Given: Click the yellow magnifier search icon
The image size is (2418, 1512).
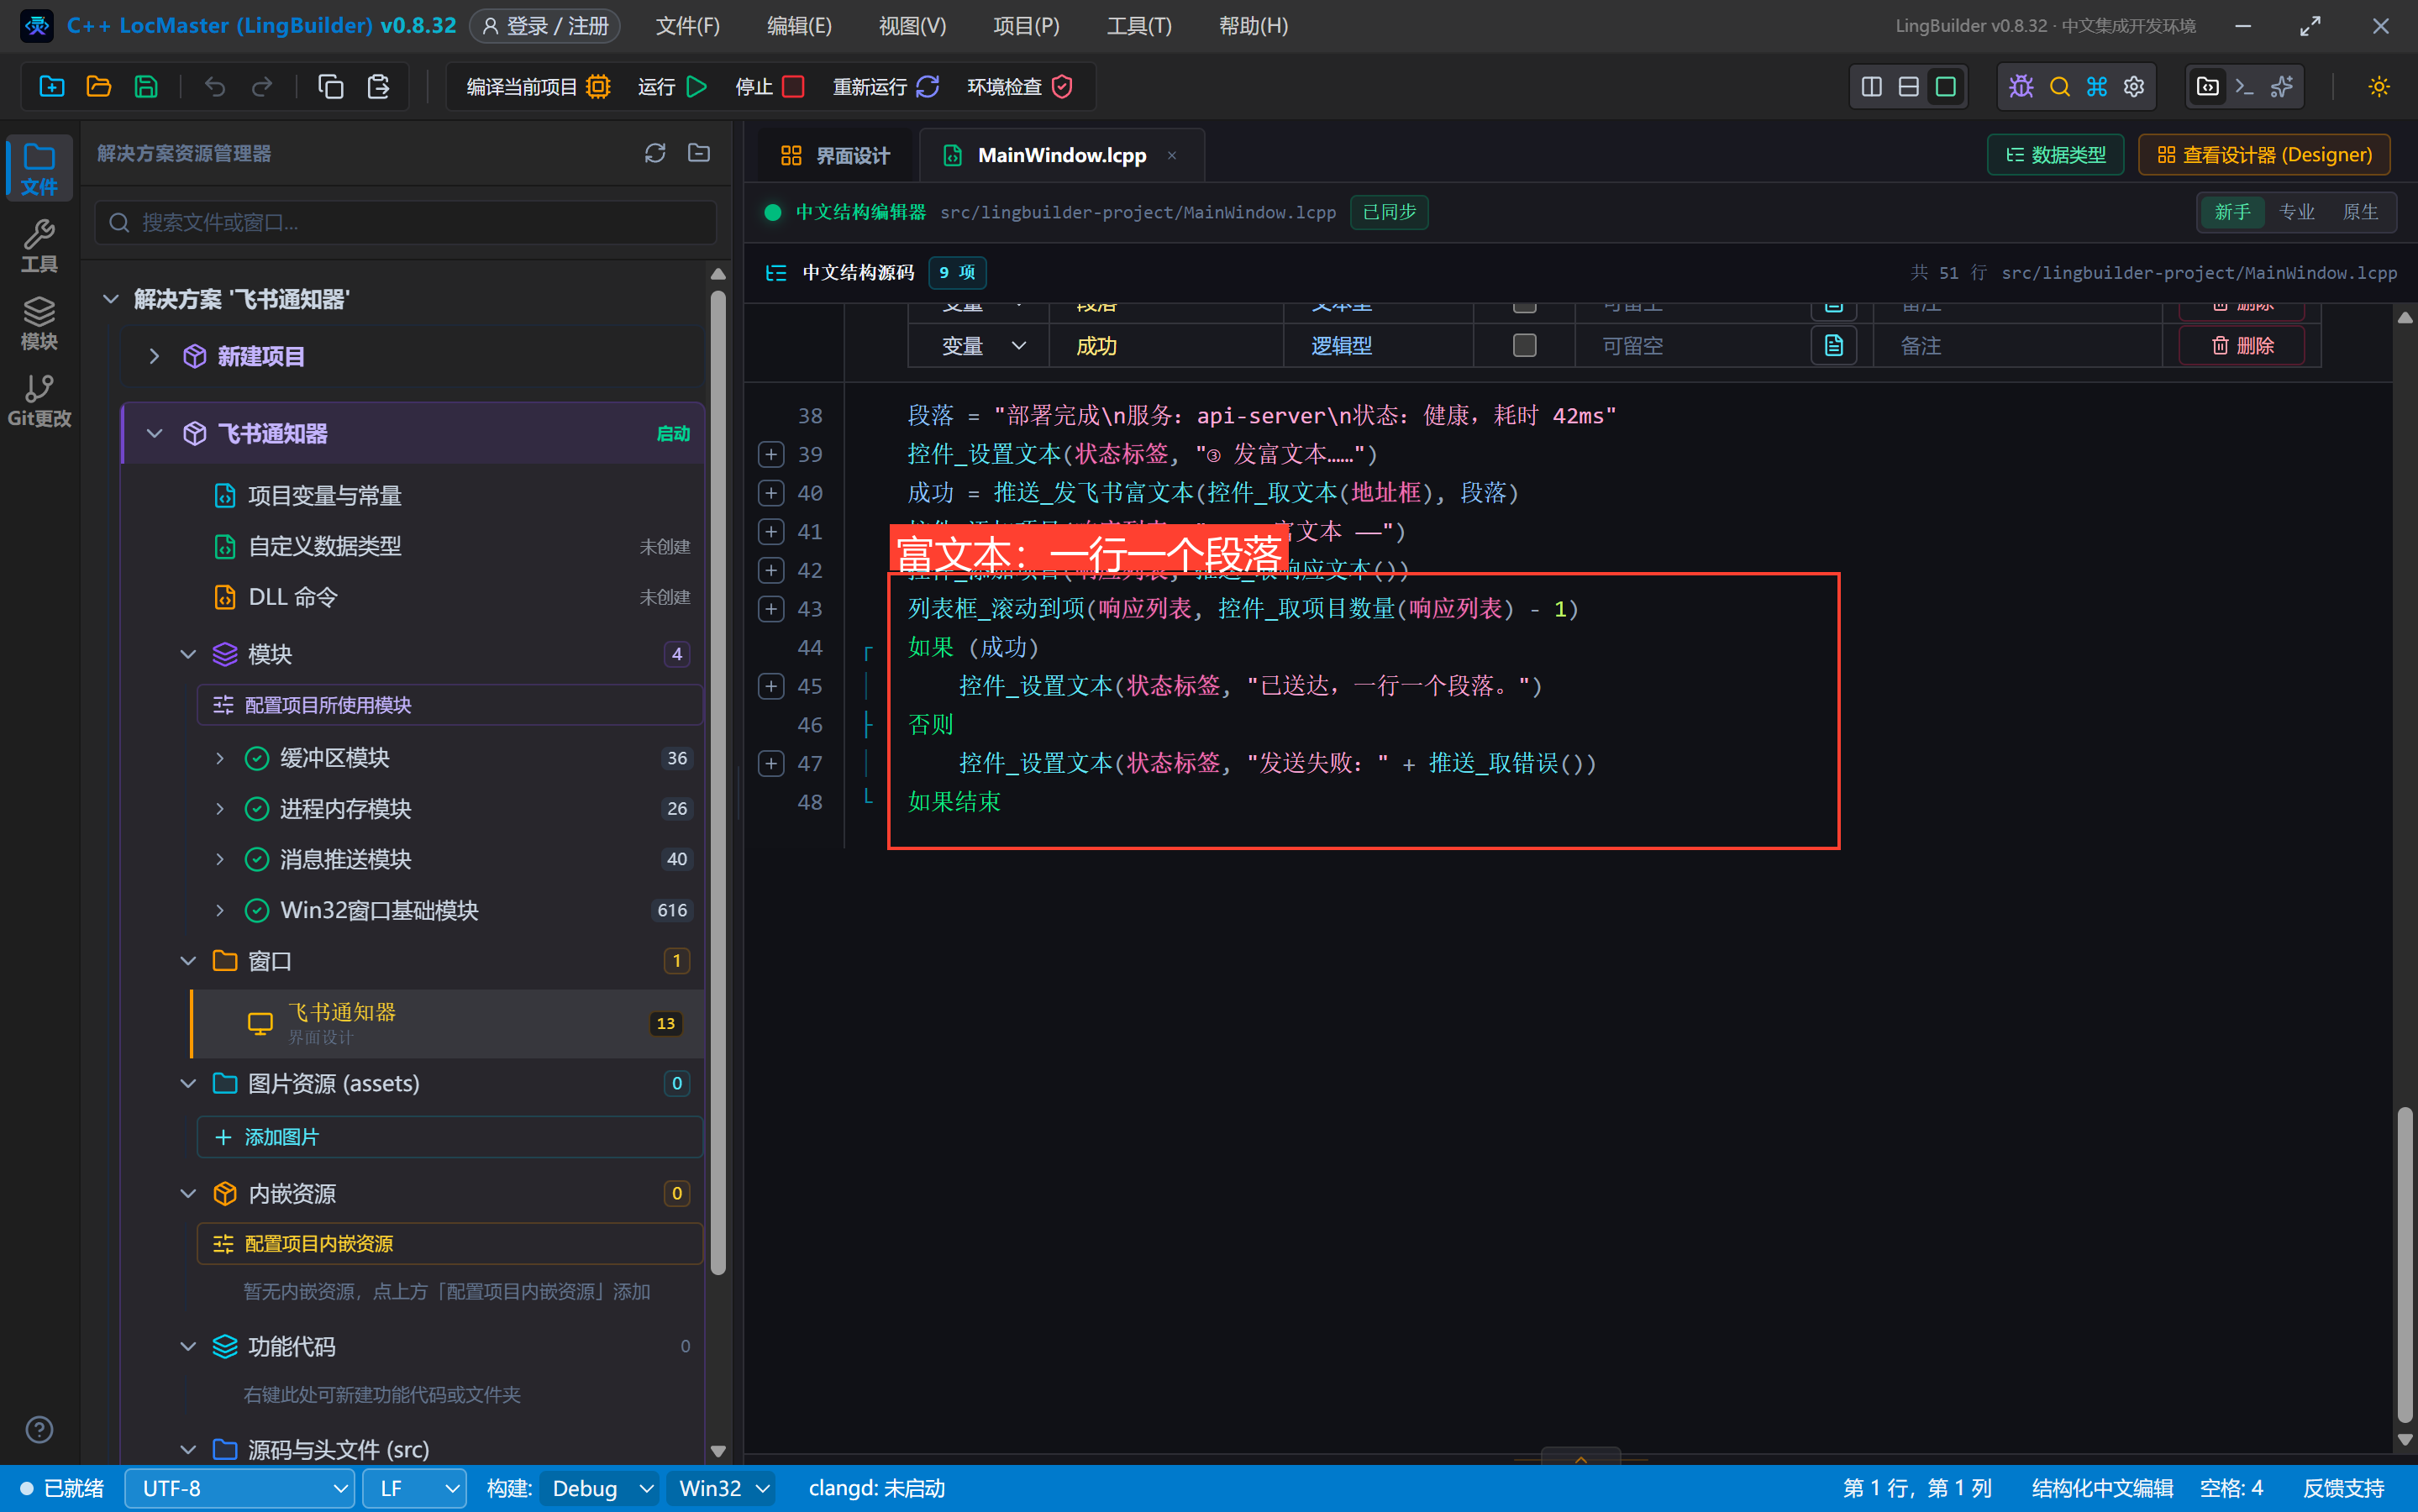Looking at the screenshot, I should (x=2059, y=87).
